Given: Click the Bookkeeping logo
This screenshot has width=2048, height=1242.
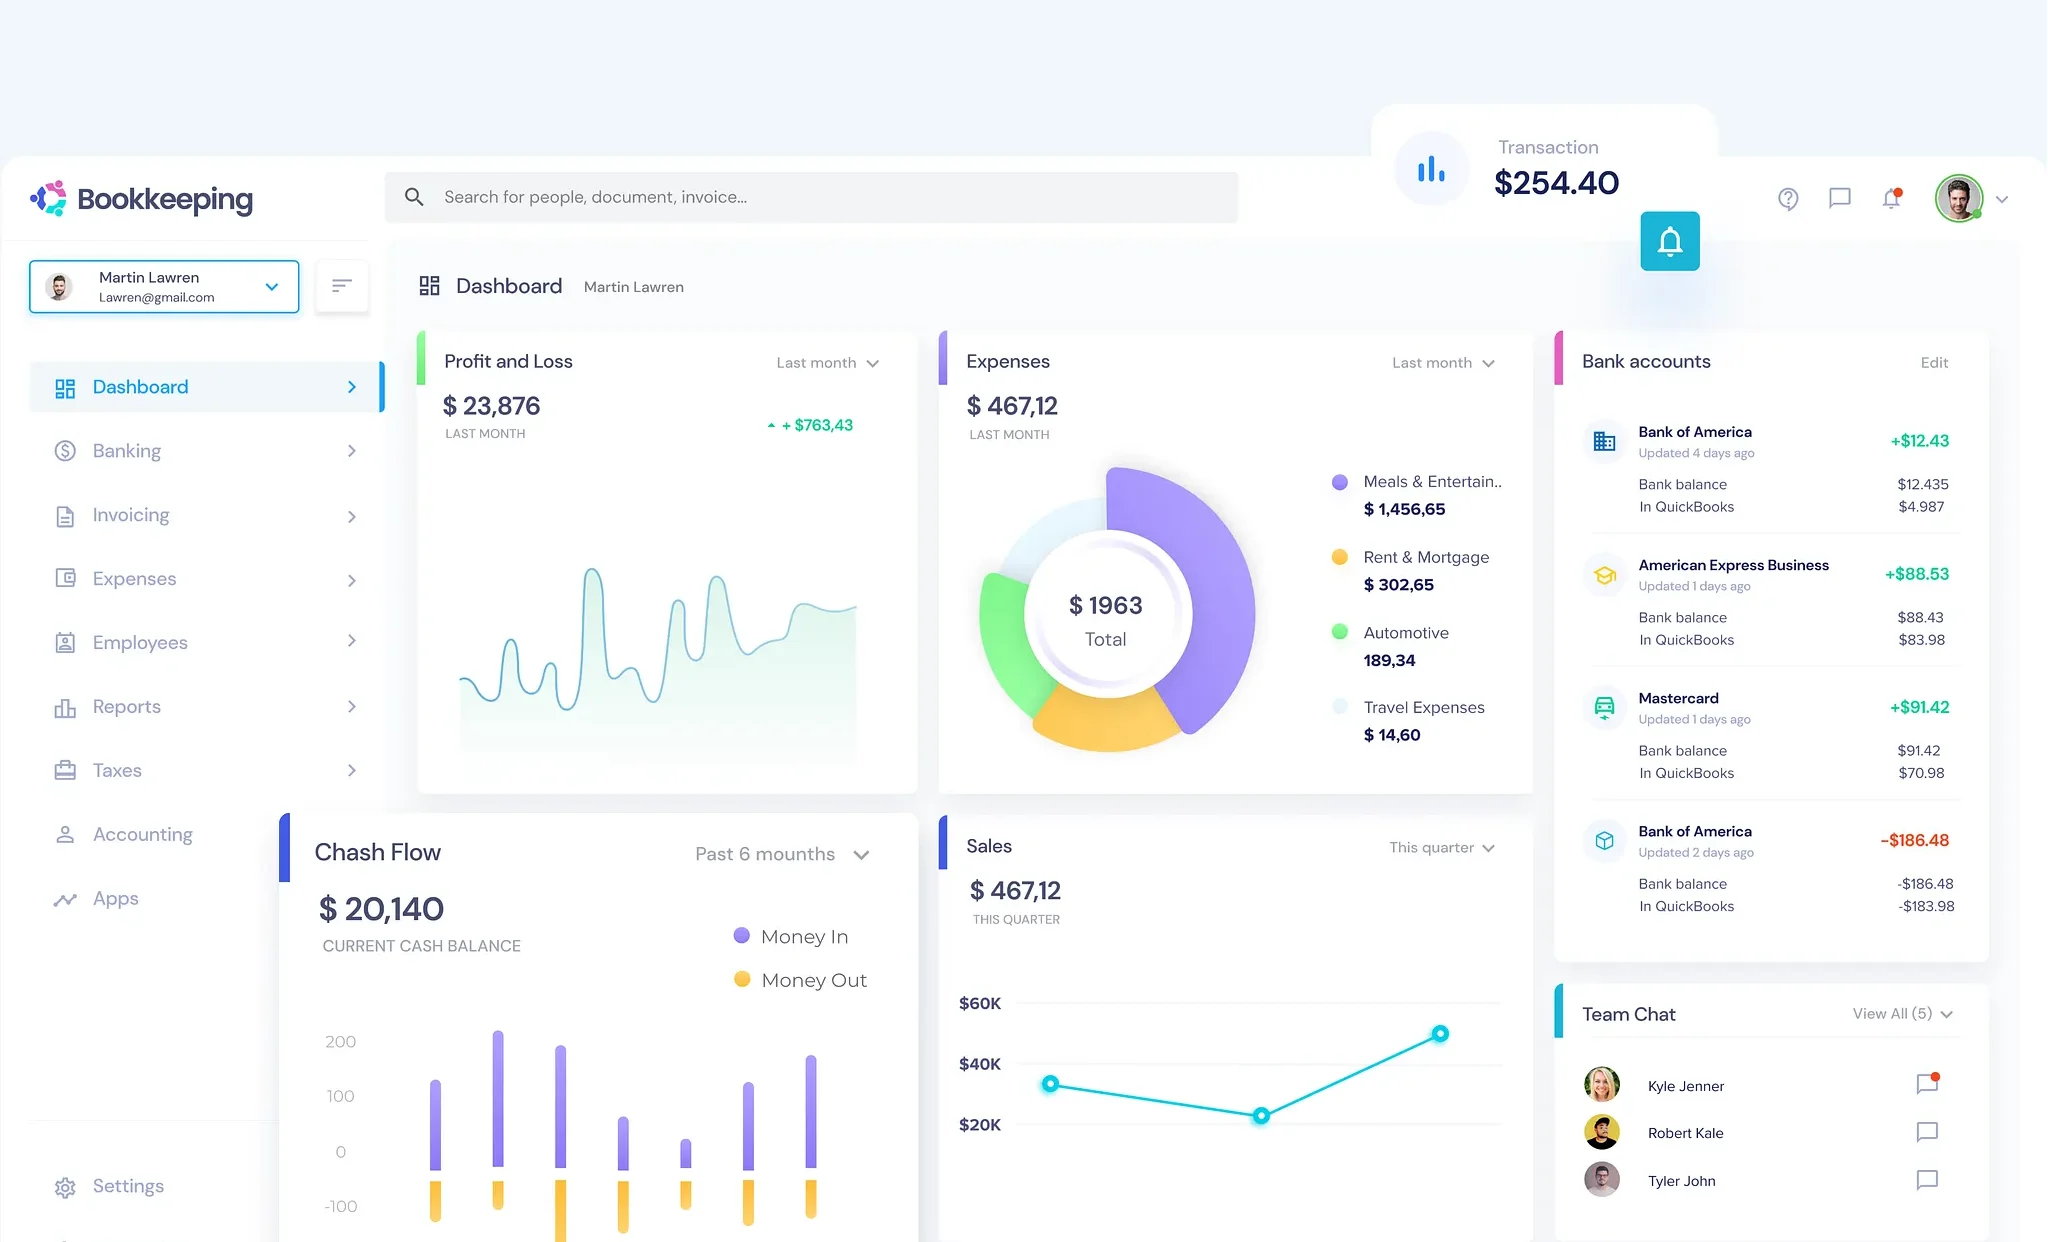Looking at the screenshot, I should pos(141,199).
